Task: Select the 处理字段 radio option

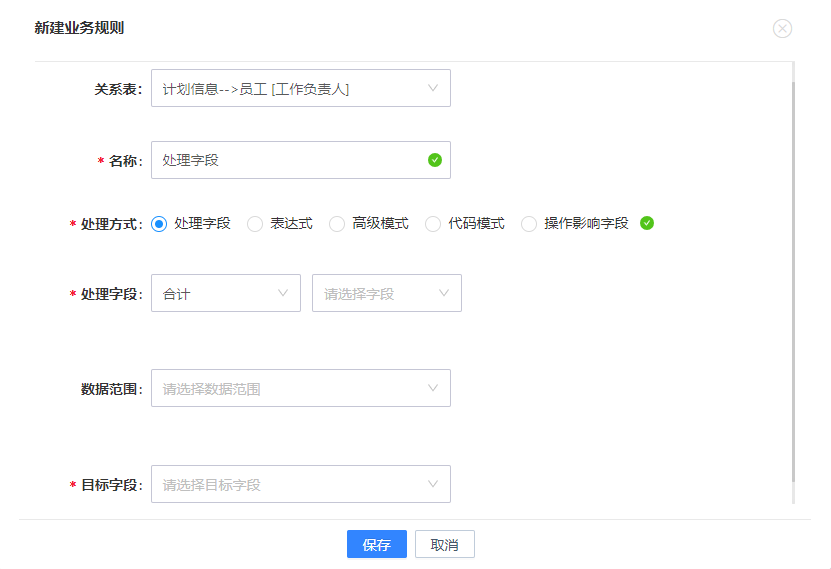Action: pyautogui.click(x=159, y=224)
